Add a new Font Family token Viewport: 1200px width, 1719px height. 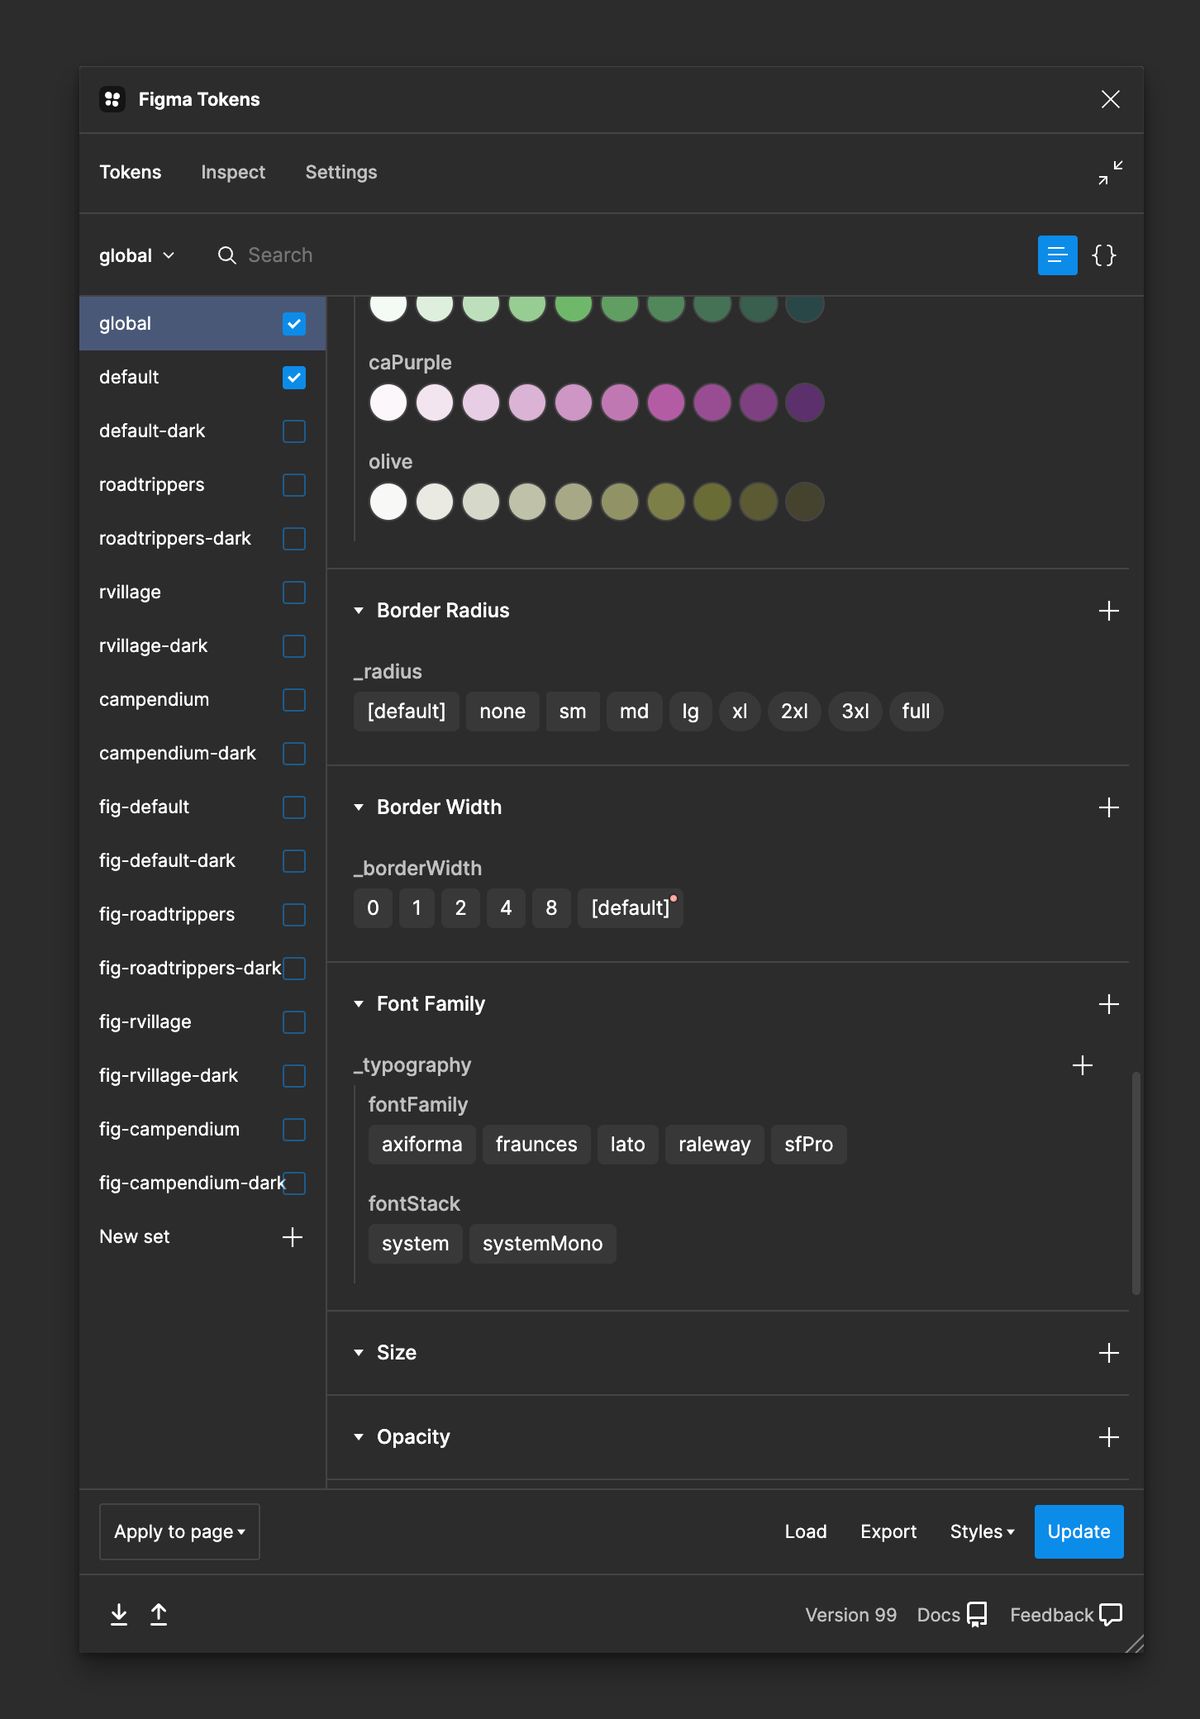[1108, 1004]
